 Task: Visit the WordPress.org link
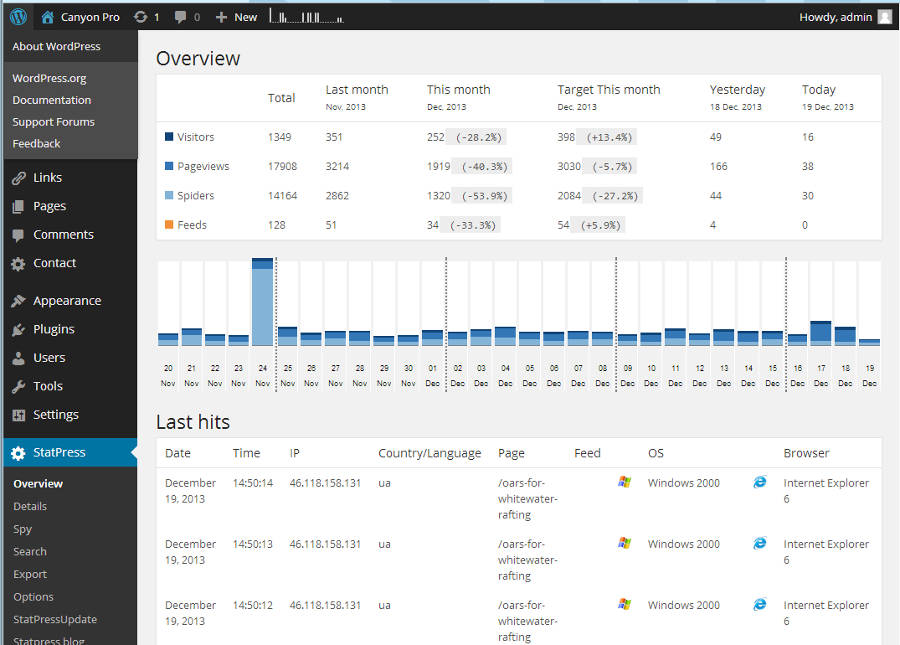(x=49, y=78)
